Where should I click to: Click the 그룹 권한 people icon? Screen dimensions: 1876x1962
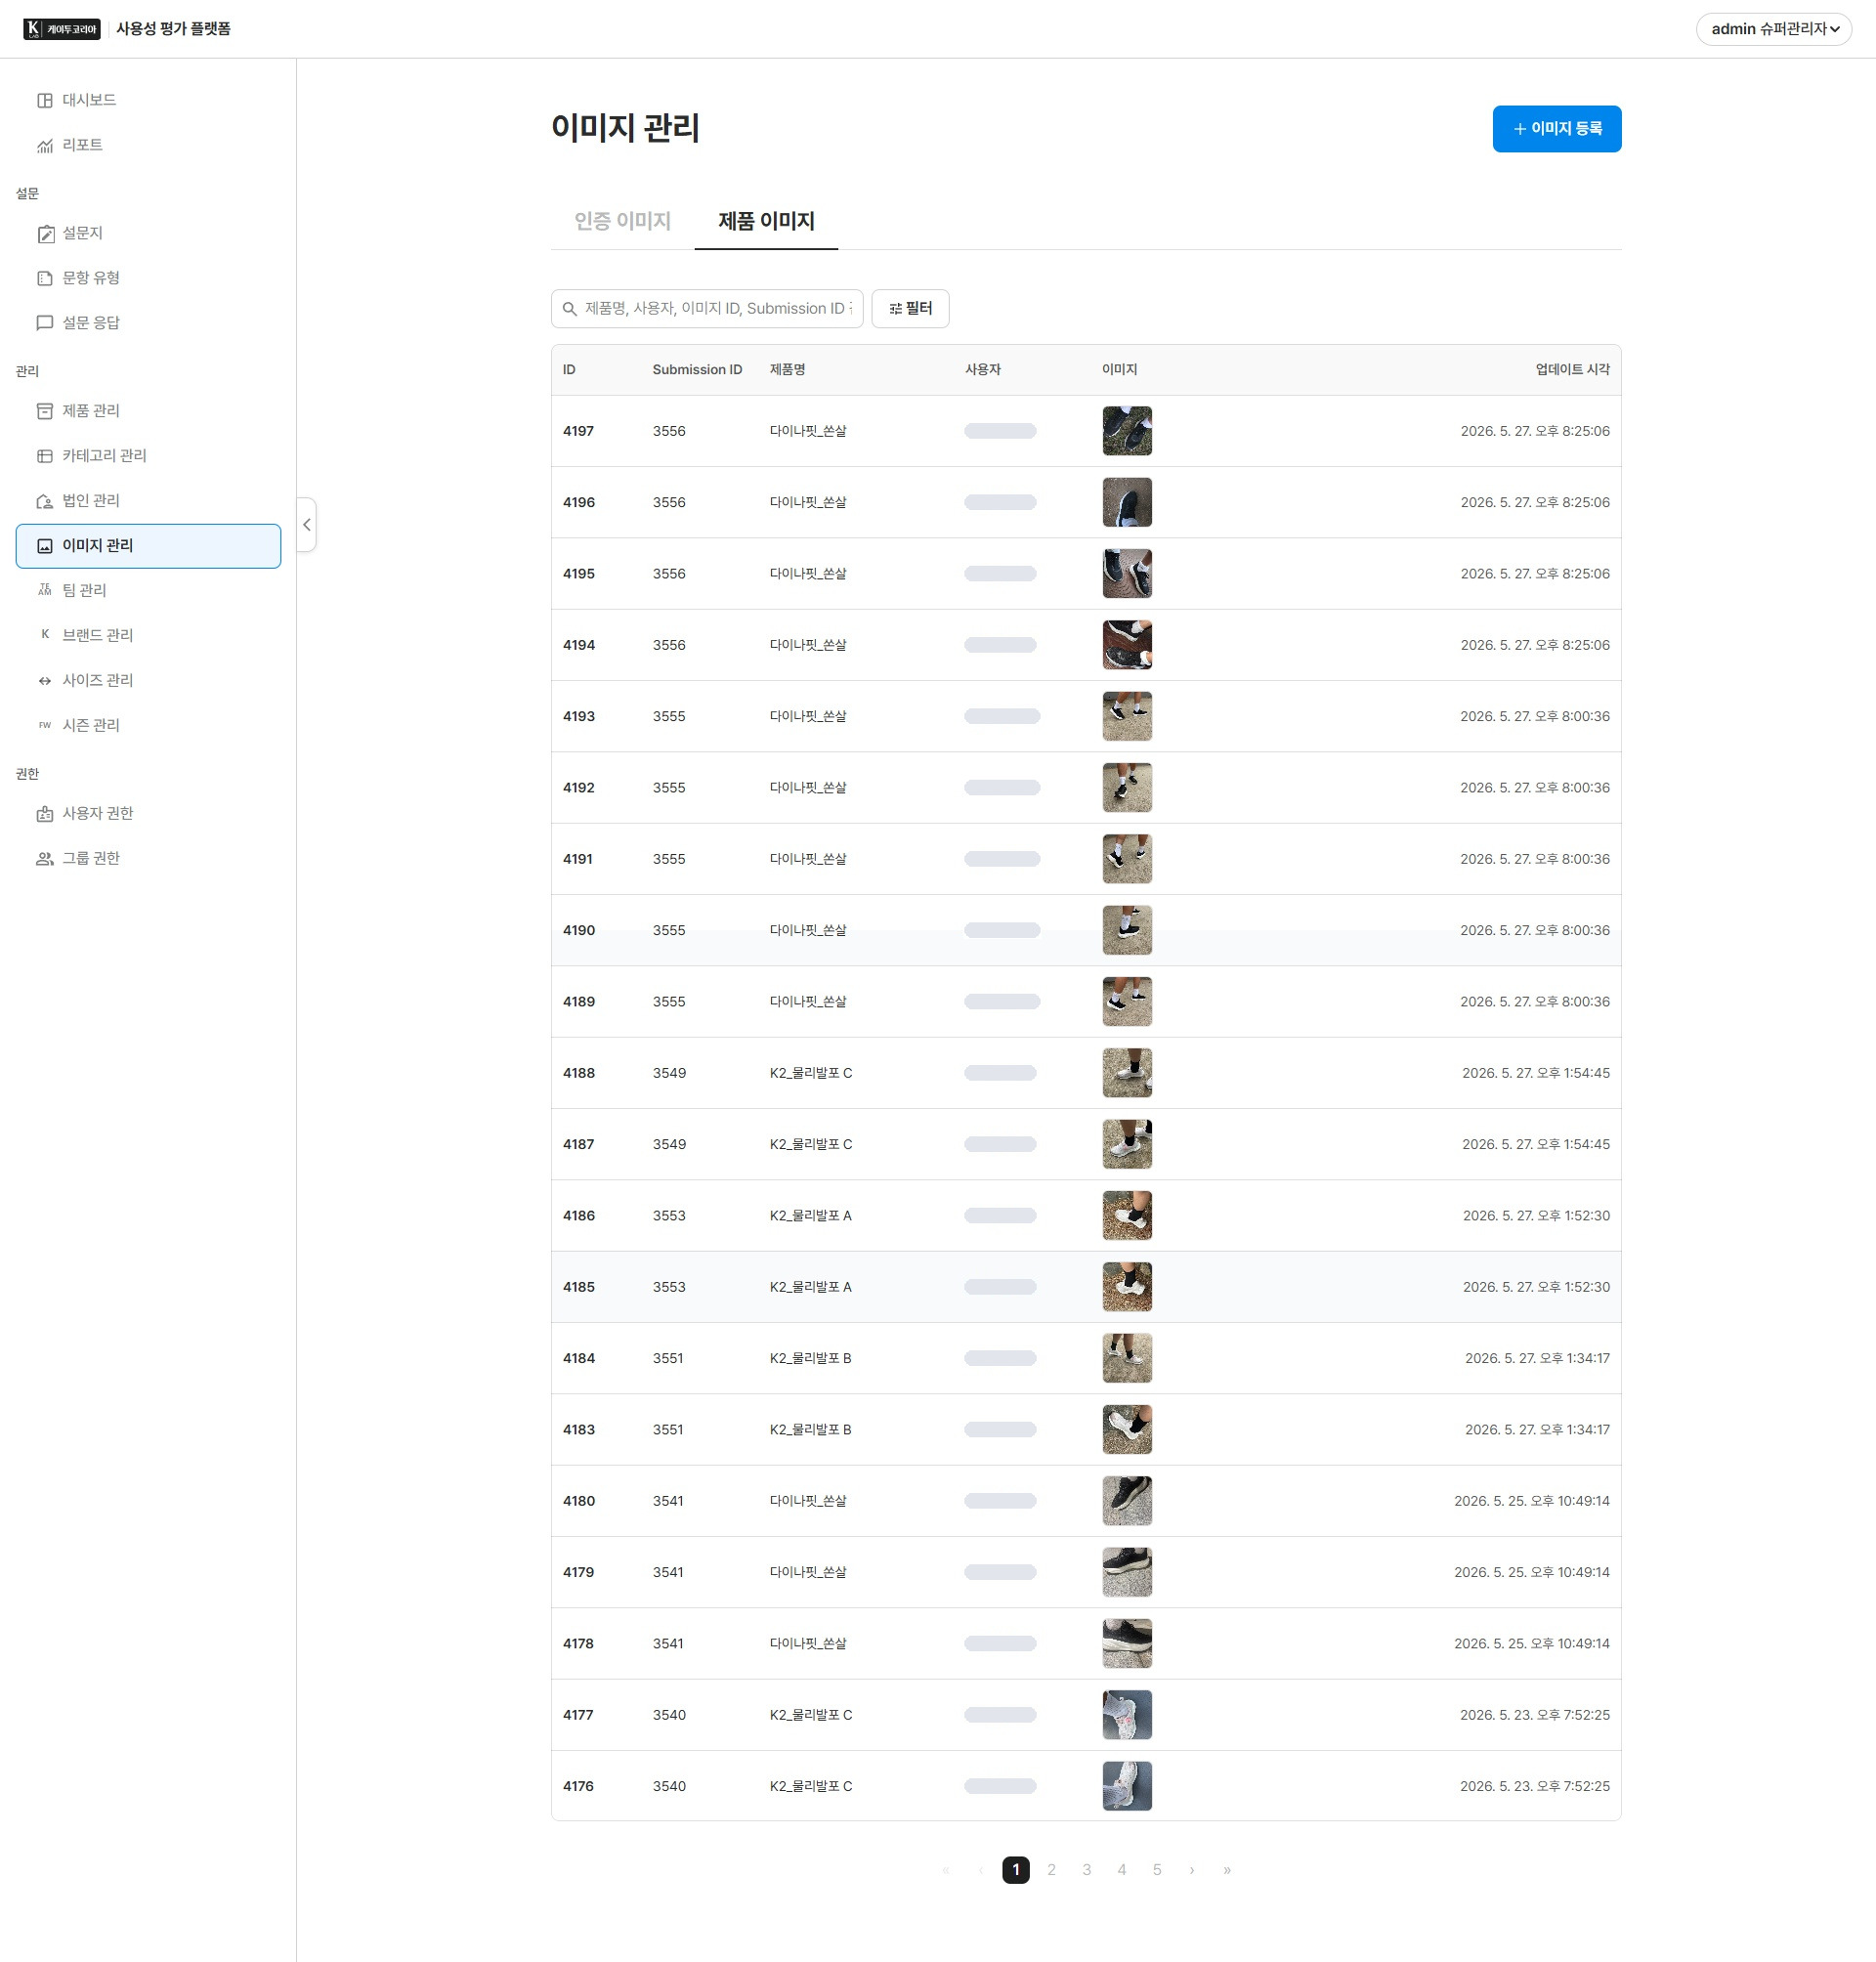tap(45, 859)
